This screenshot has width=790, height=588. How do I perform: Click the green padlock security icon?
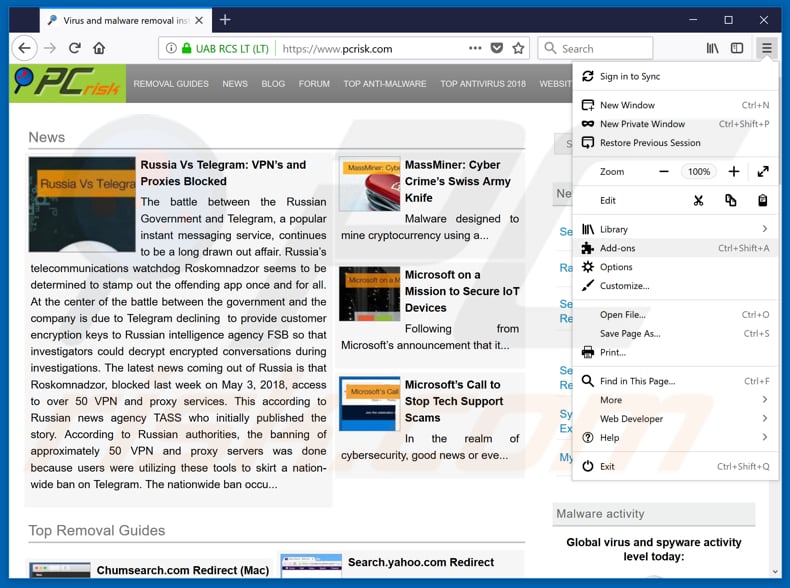click(x=186, y=48)
